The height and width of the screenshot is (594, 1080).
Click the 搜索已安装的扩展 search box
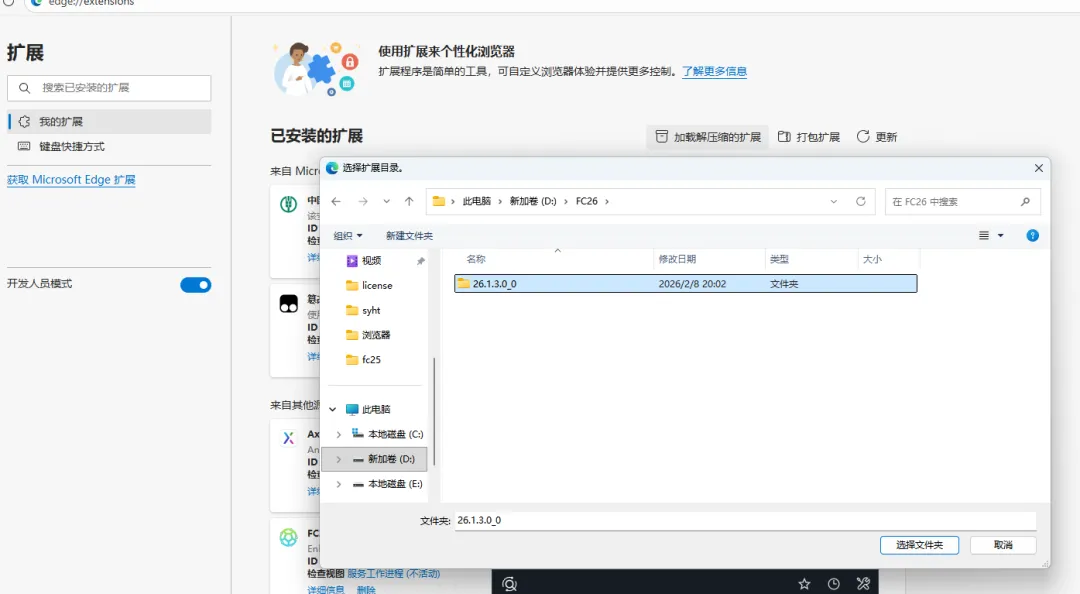[110, 88]
